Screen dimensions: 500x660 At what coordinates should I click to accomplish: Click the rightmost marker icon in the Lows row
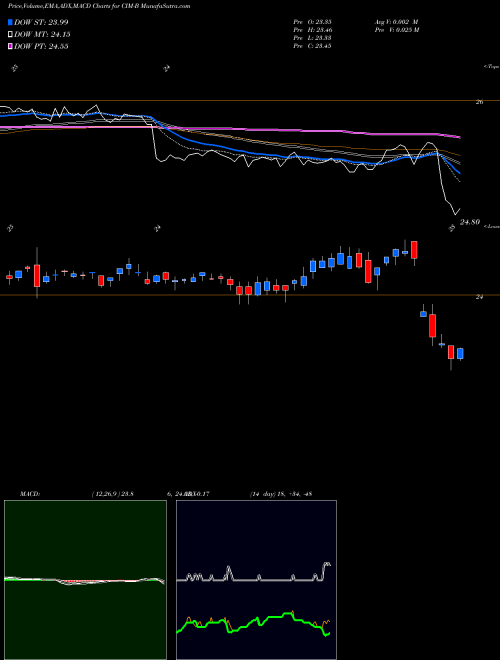click(452, 228)
